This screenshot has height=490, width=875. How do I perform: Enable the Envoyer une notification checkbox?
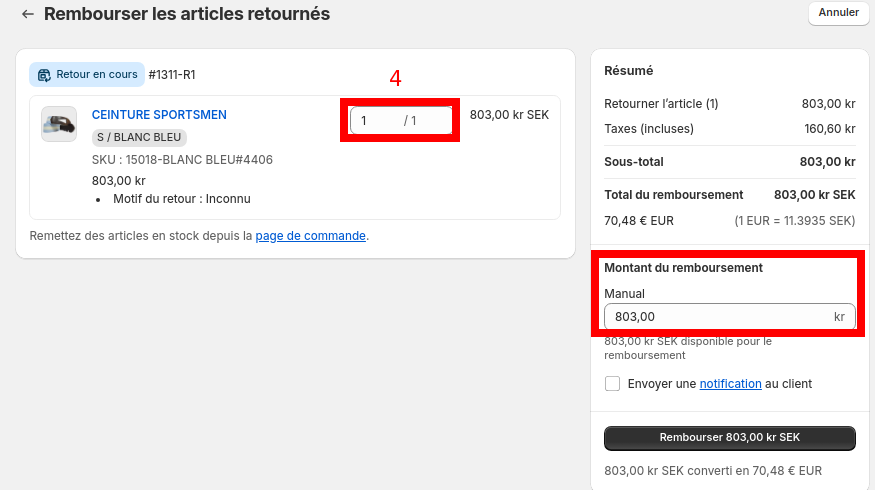pos(613,384)
